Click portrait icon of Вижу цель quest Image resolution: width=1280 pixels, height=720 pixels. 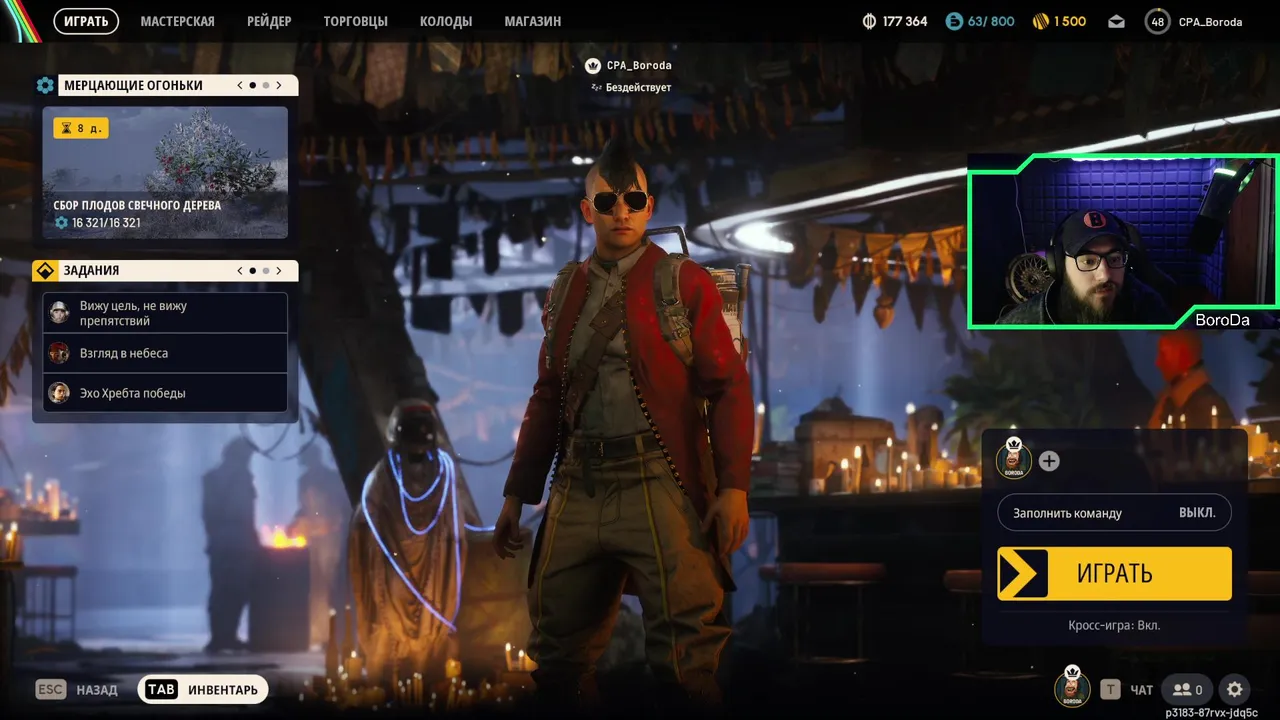pos(59,312)
